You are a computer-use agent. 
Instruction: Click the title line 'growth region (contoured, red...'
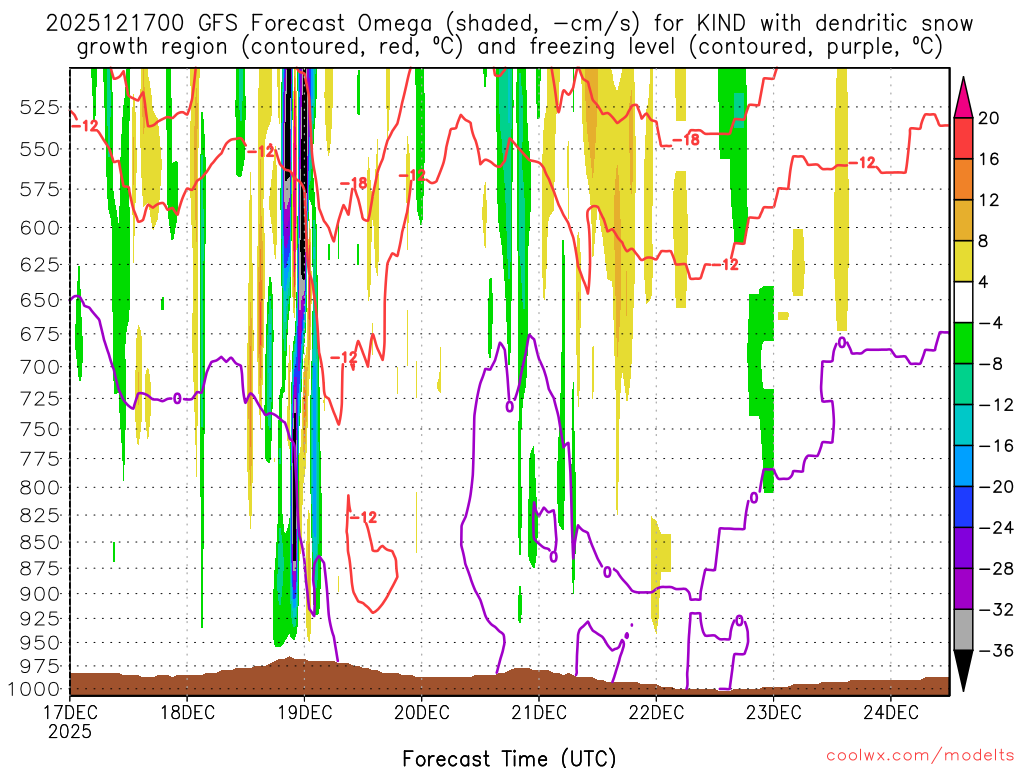[x=509, y=47]
